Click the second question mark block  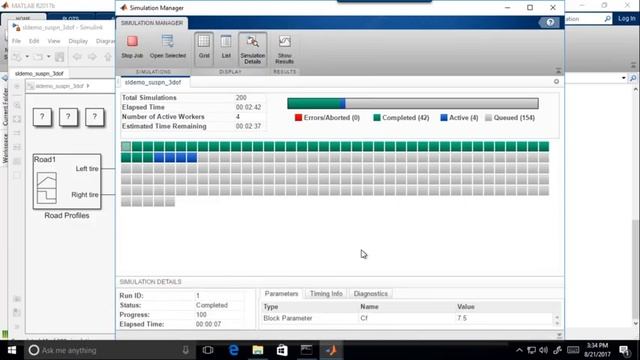click(x=68, y=117)
